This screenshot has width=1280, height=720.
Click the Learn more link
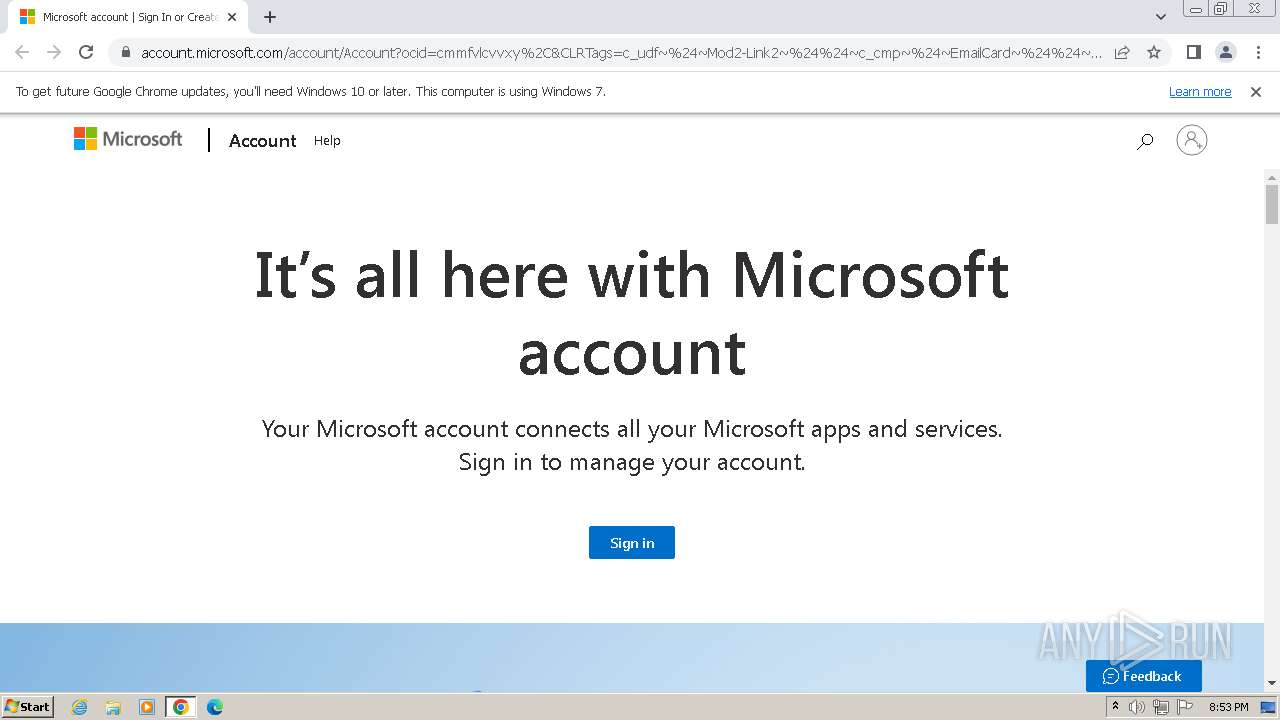(1200, 91)
